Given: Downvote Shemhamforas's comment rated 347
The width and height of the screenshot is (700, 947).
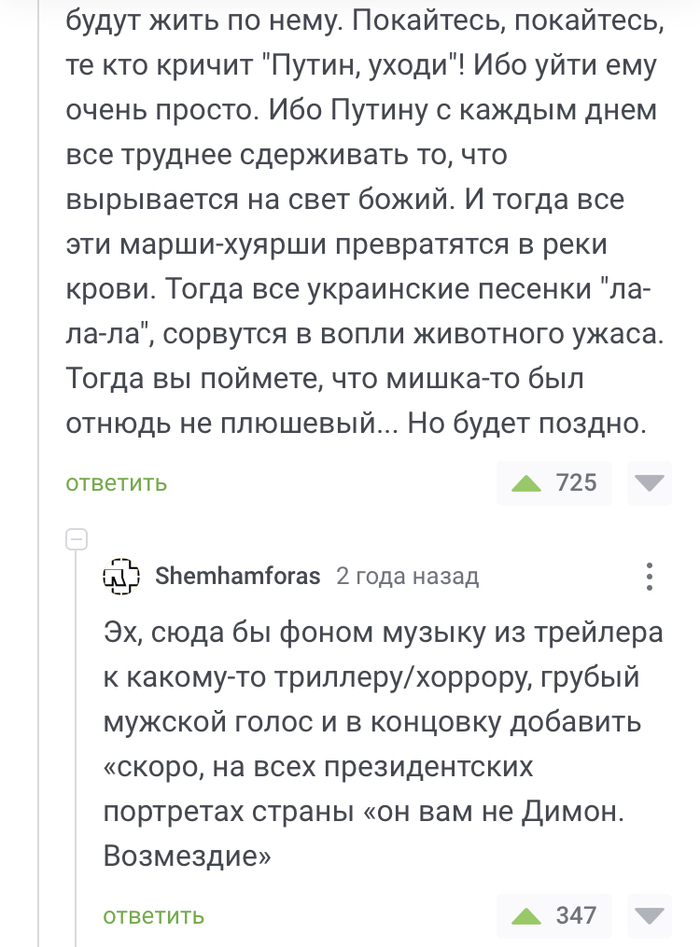Looking at the screenshot, I should (650, 915).
